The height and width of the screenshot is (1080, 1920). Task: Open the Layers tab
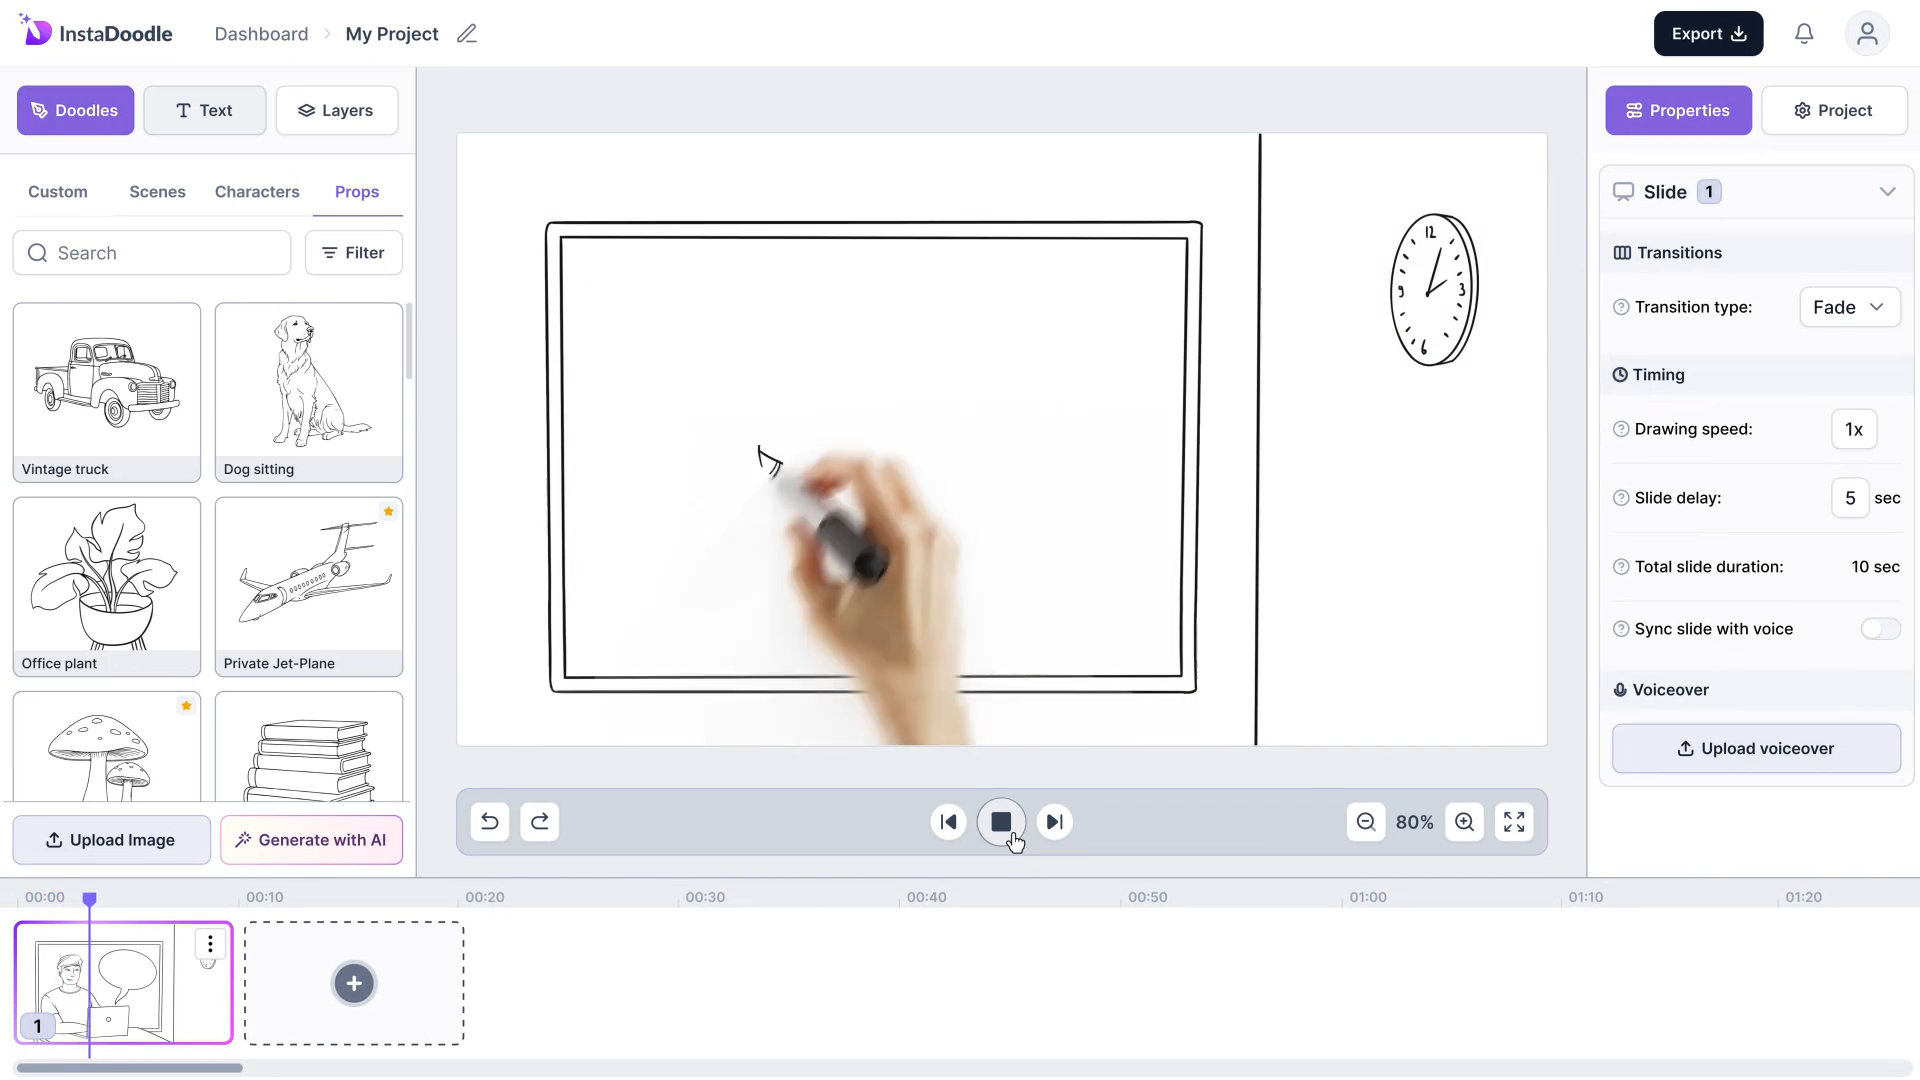click(x=336, y=111)
